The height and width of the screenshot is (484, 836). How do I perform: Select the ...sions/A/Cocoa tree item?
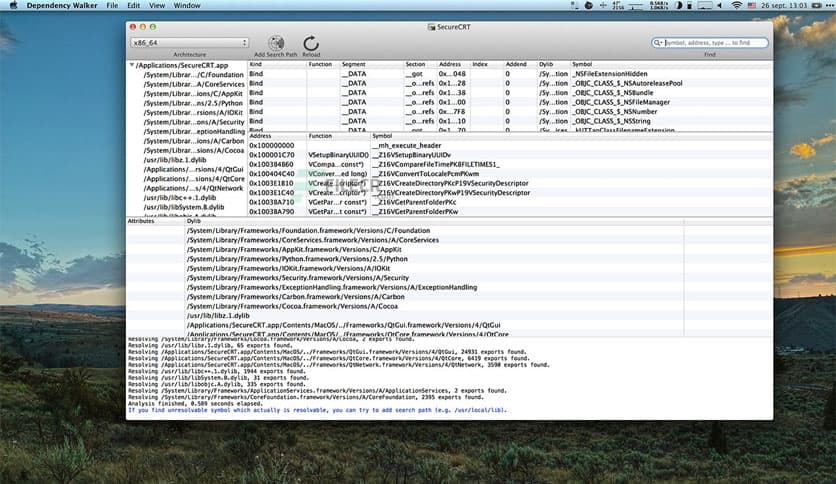194,150
